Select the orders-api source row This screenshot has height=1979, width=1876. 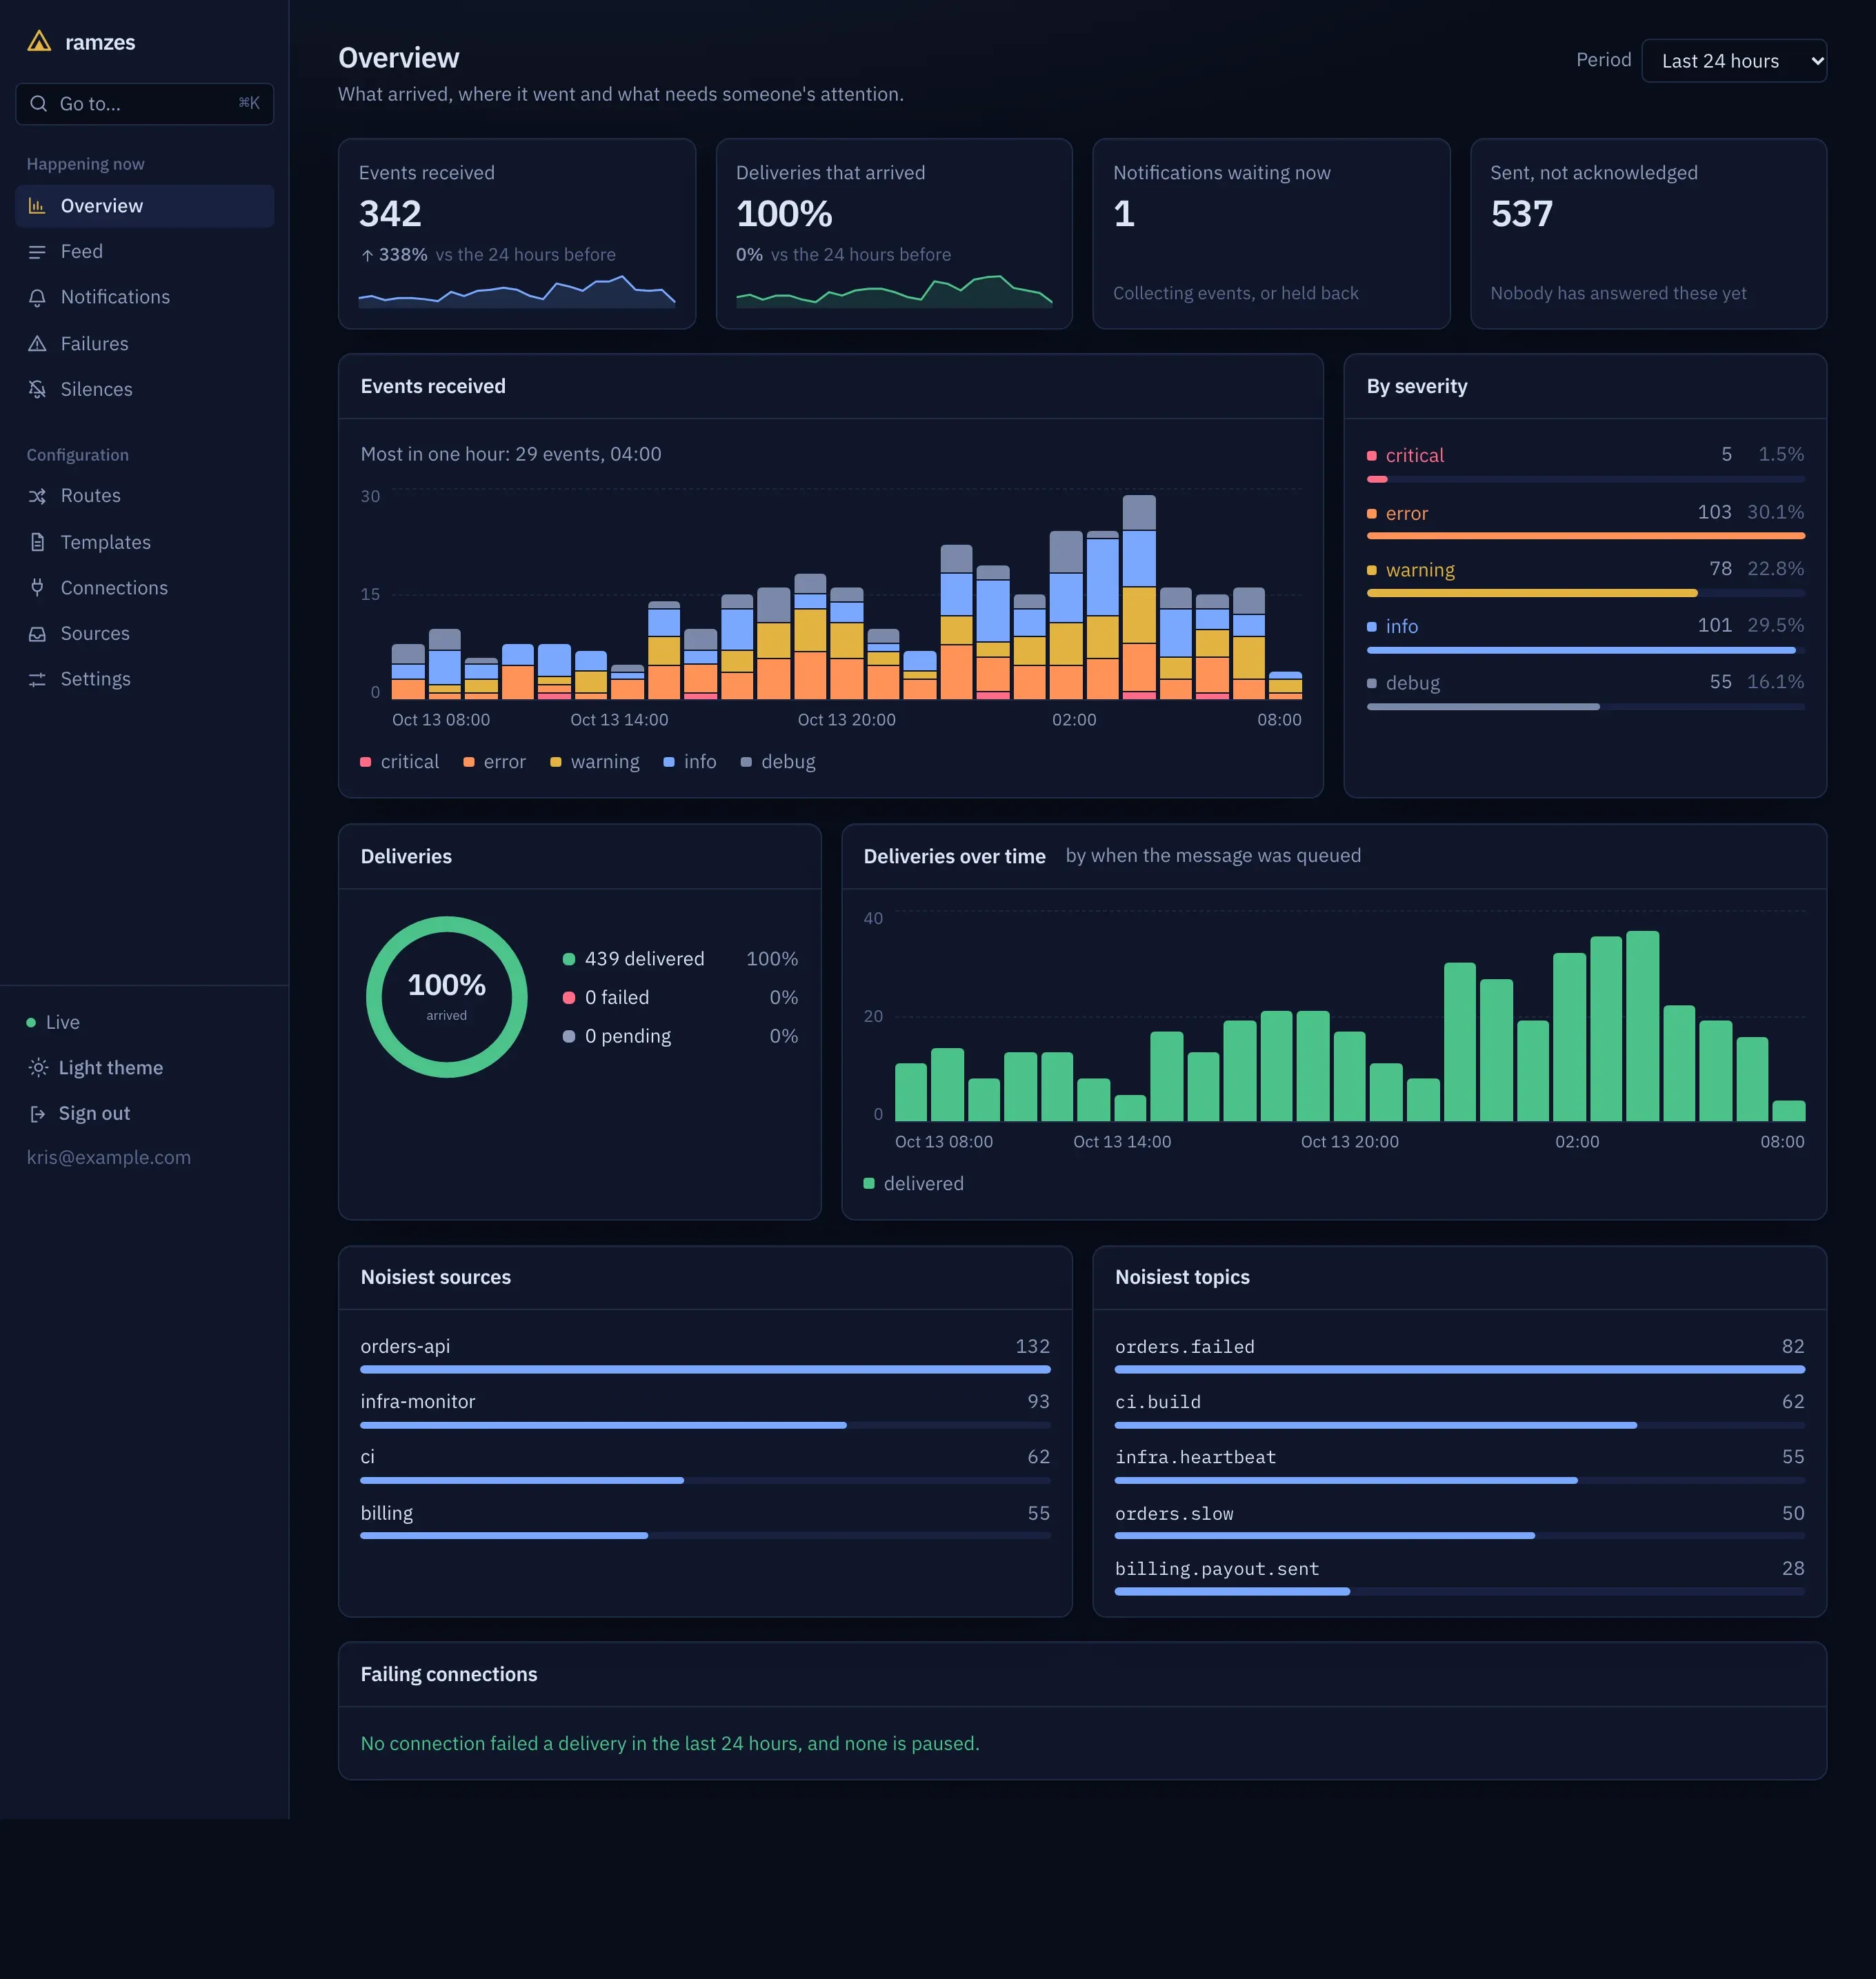pos(705,1354)
